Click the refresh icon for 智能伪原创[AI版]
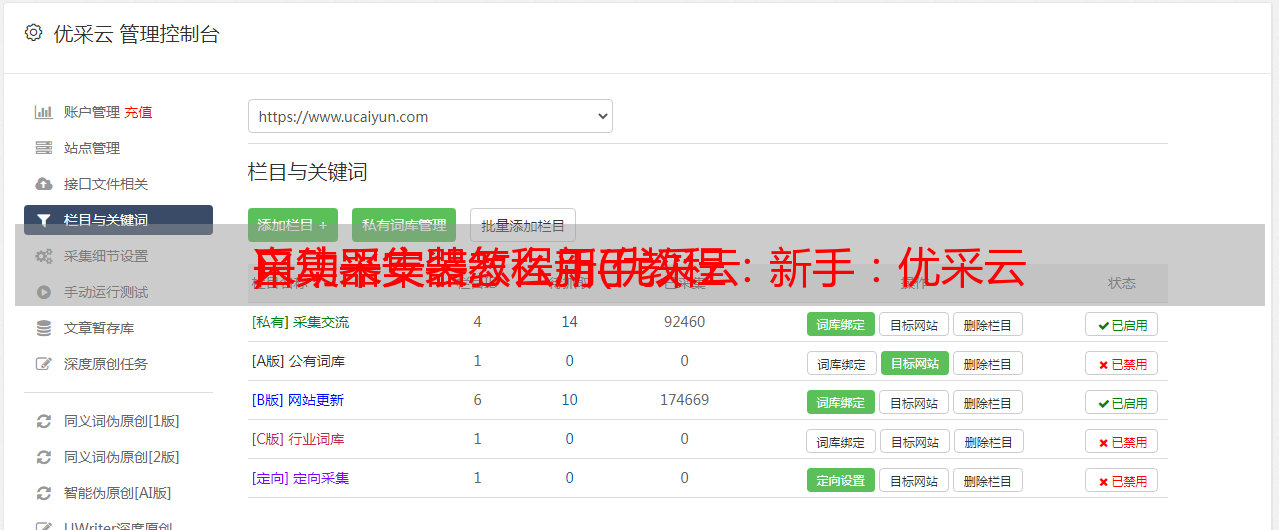 pyautogui.click(x=44, y=493)
